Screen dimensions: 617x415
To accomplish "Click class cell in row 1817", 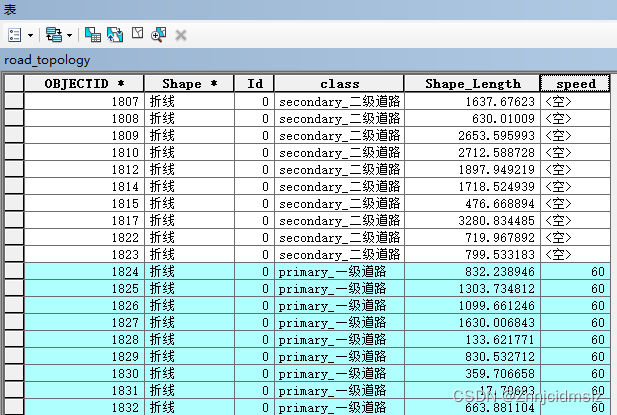I will (x=339, y=220).
